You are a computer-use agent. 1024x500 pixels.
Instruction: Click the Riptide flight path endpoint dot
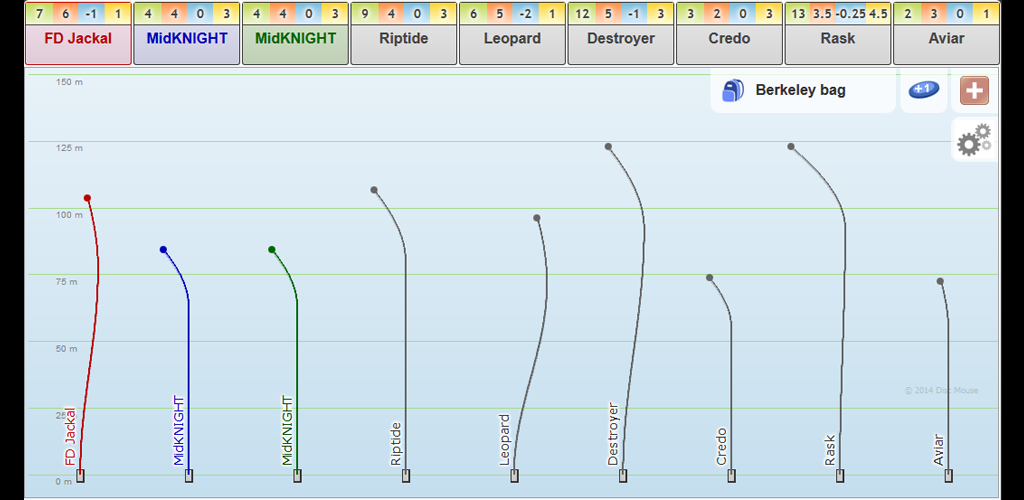(374, 190)
